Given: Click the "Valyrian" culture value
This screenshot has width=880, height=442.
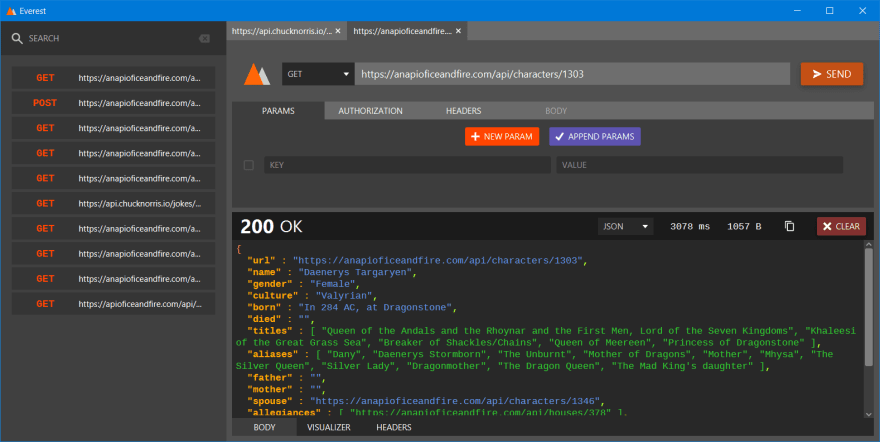Looking at the screenshot, I should click(344, 296).
